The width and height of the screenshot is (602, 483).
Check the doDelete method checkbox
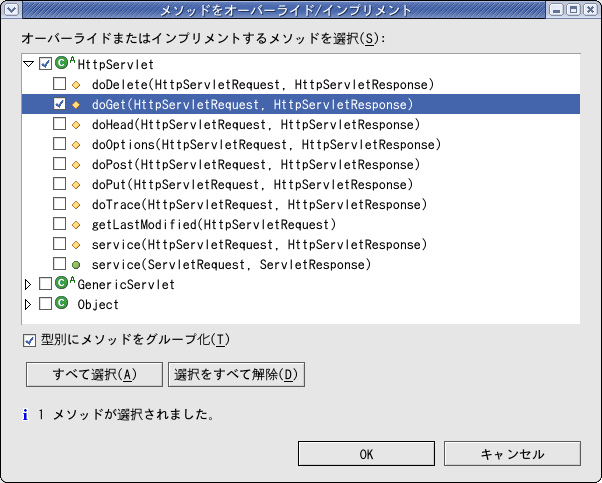59,83
